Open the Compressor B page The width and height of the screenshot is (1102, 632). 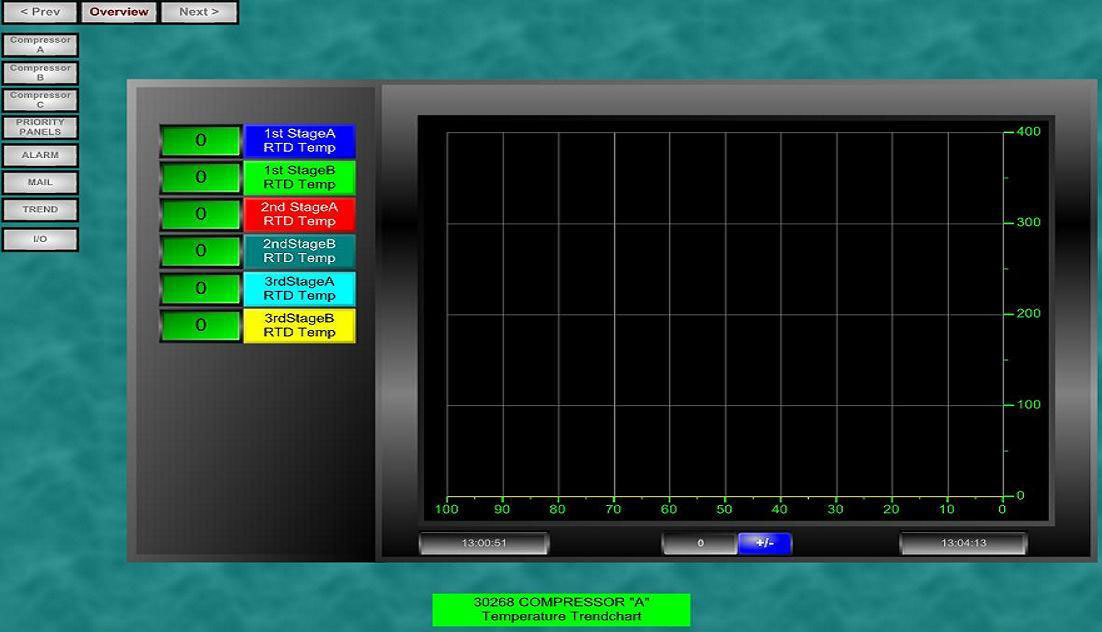pyautogui.click(x=40, y=72)
